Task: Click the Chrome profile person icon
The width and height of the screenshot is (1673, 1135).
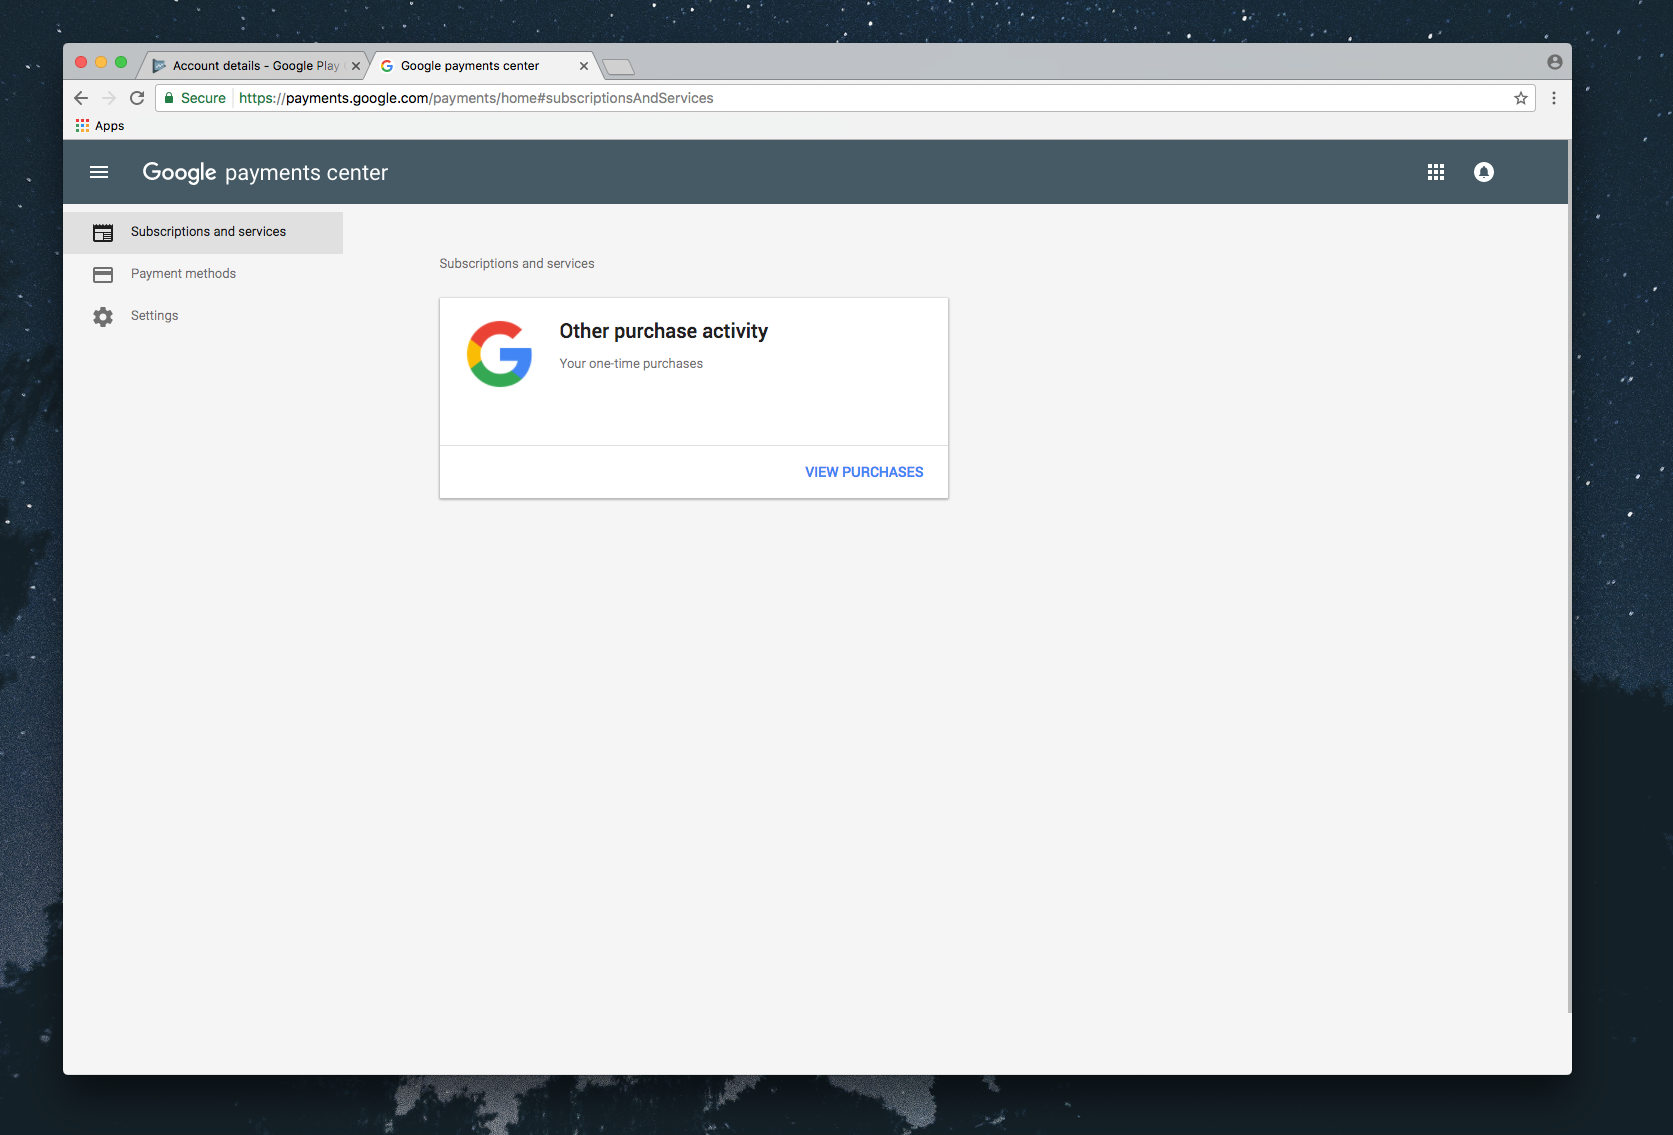Action: (1555, 62)
